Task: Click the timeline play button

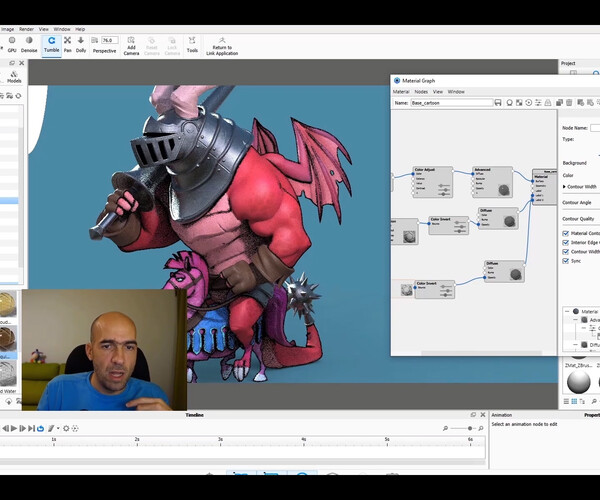Action: click(x=14, y=428)
